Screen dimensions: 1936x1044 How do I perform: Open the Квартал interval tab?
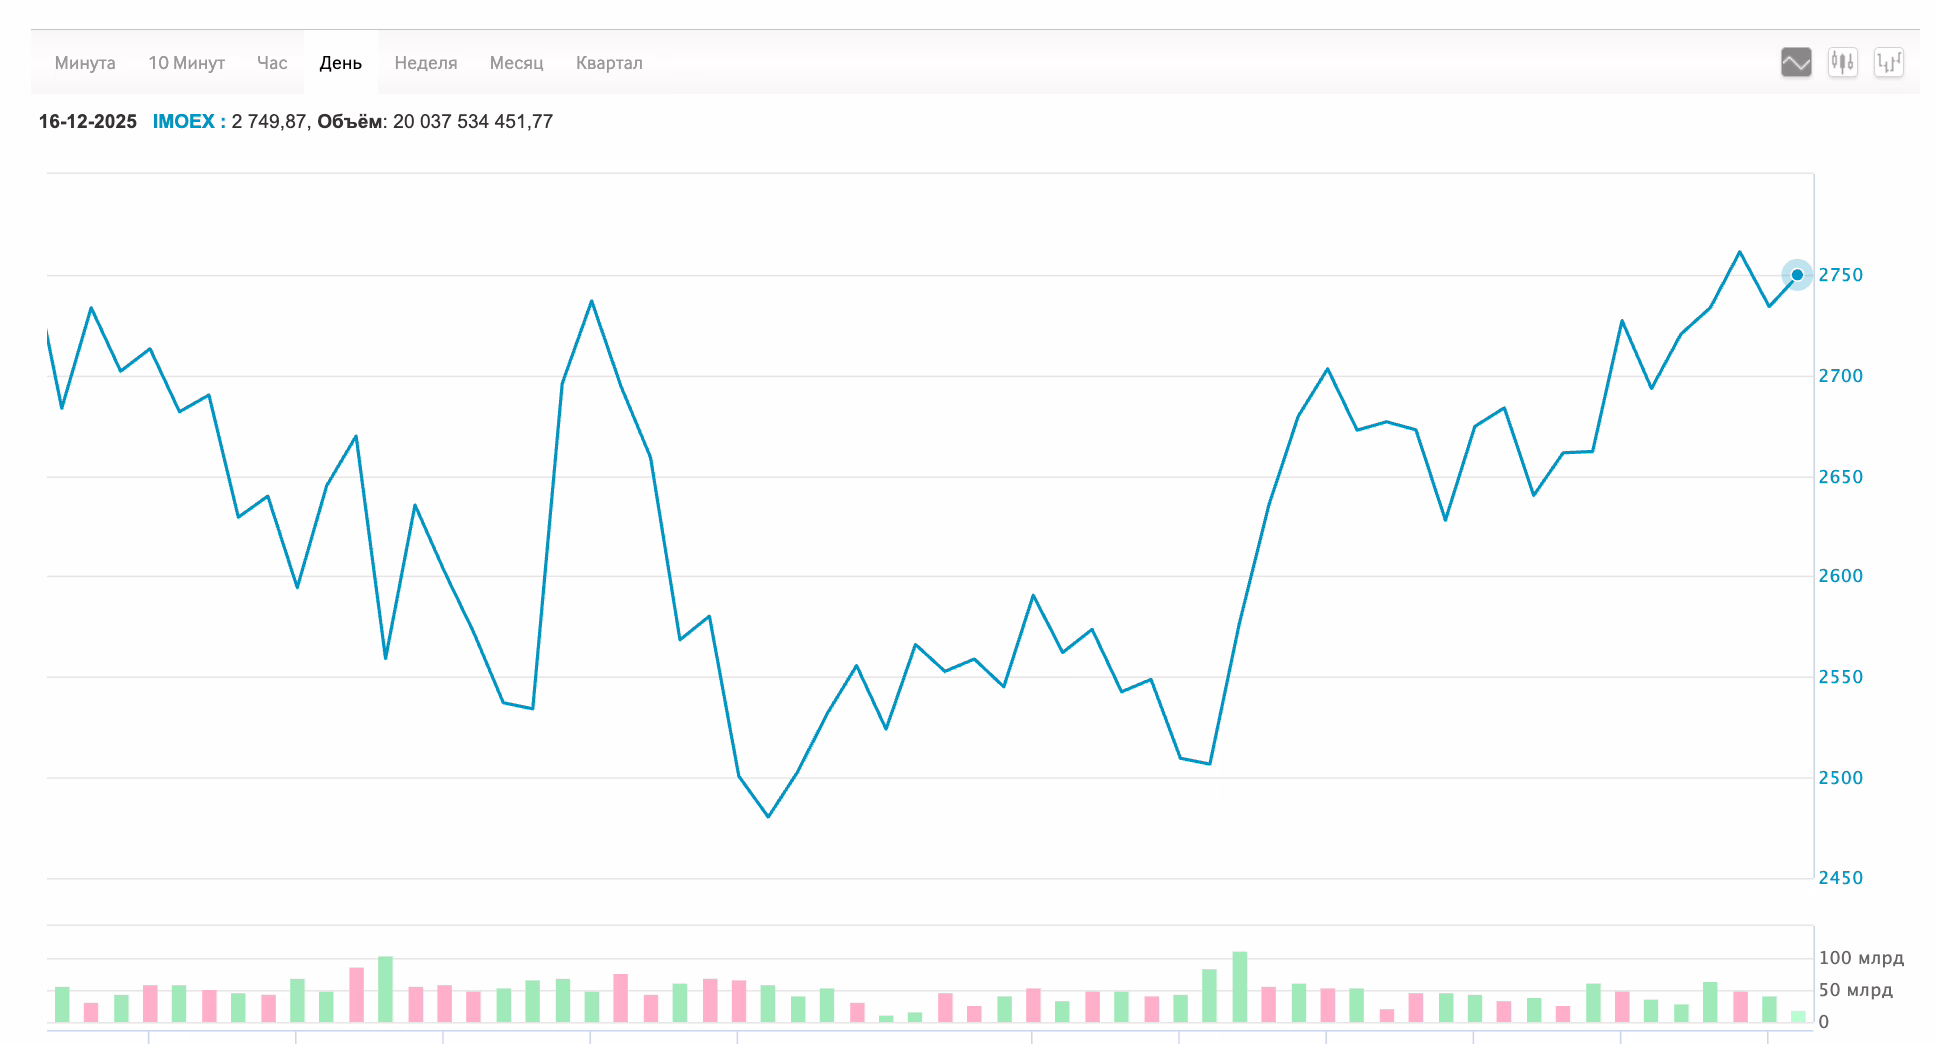tap(609, 63)
